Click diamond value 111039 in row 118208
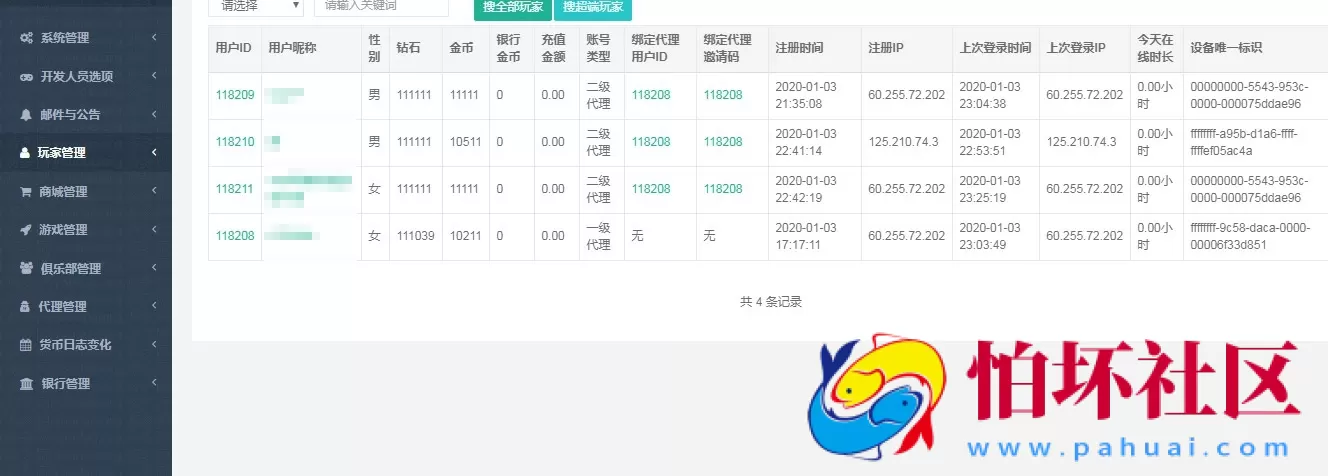The width and height of the screenshot is (1328, 476). 414,236
